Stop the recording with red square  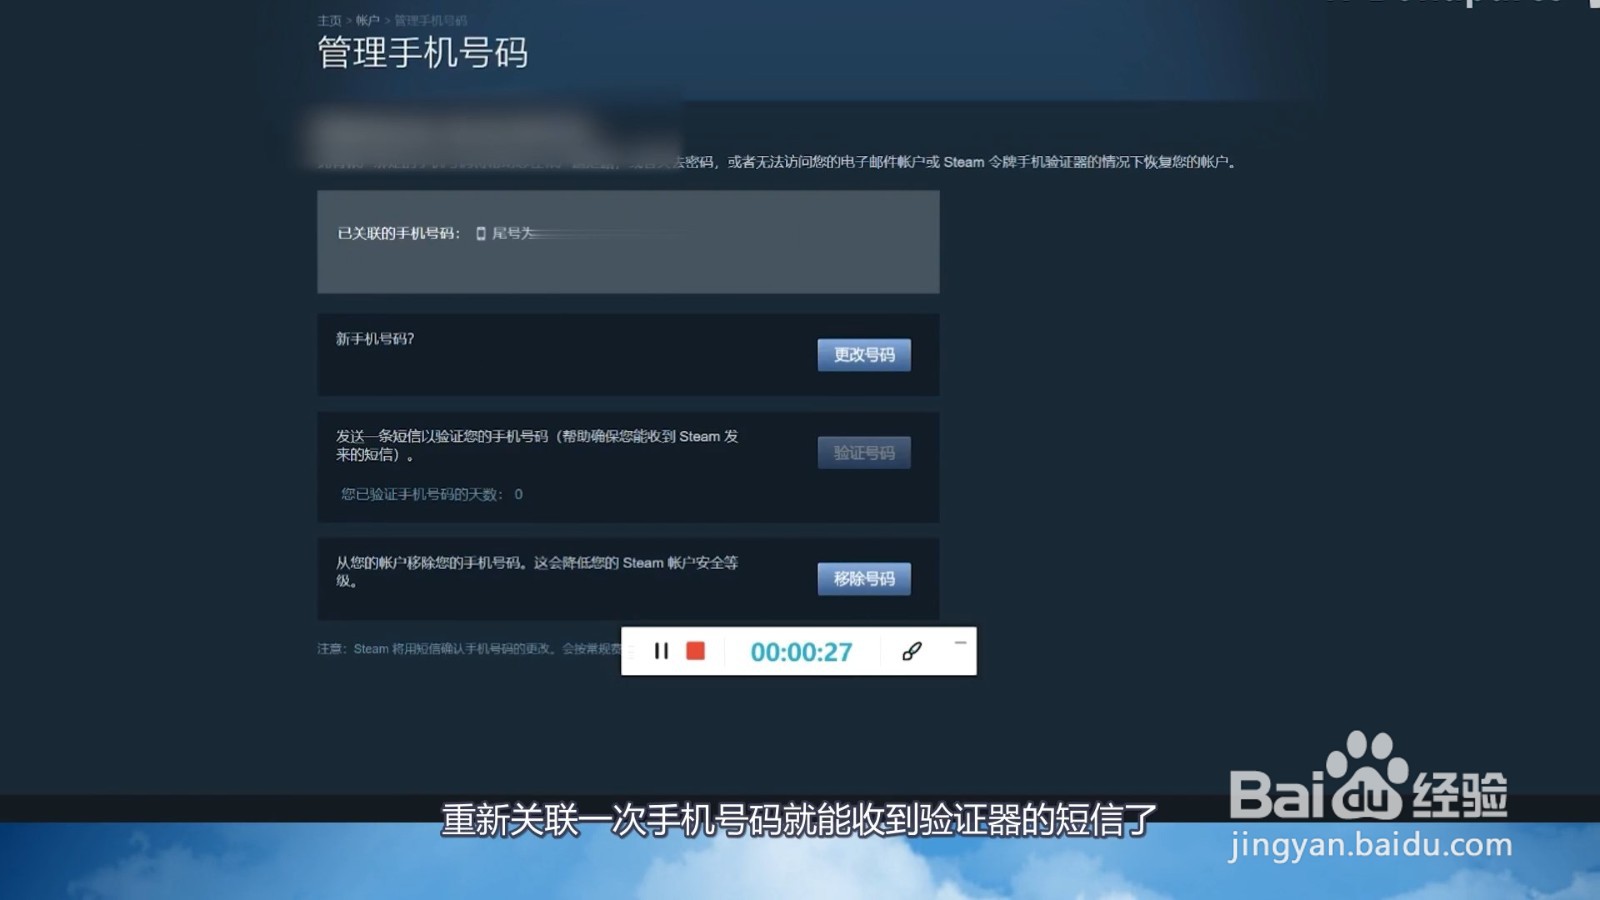click(x=696, y=651)
